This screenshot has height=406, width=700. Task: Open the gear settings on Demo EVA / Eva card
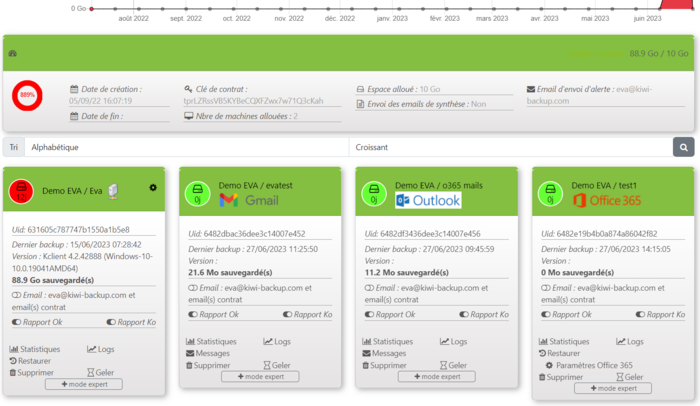click(x=153, y=187)
